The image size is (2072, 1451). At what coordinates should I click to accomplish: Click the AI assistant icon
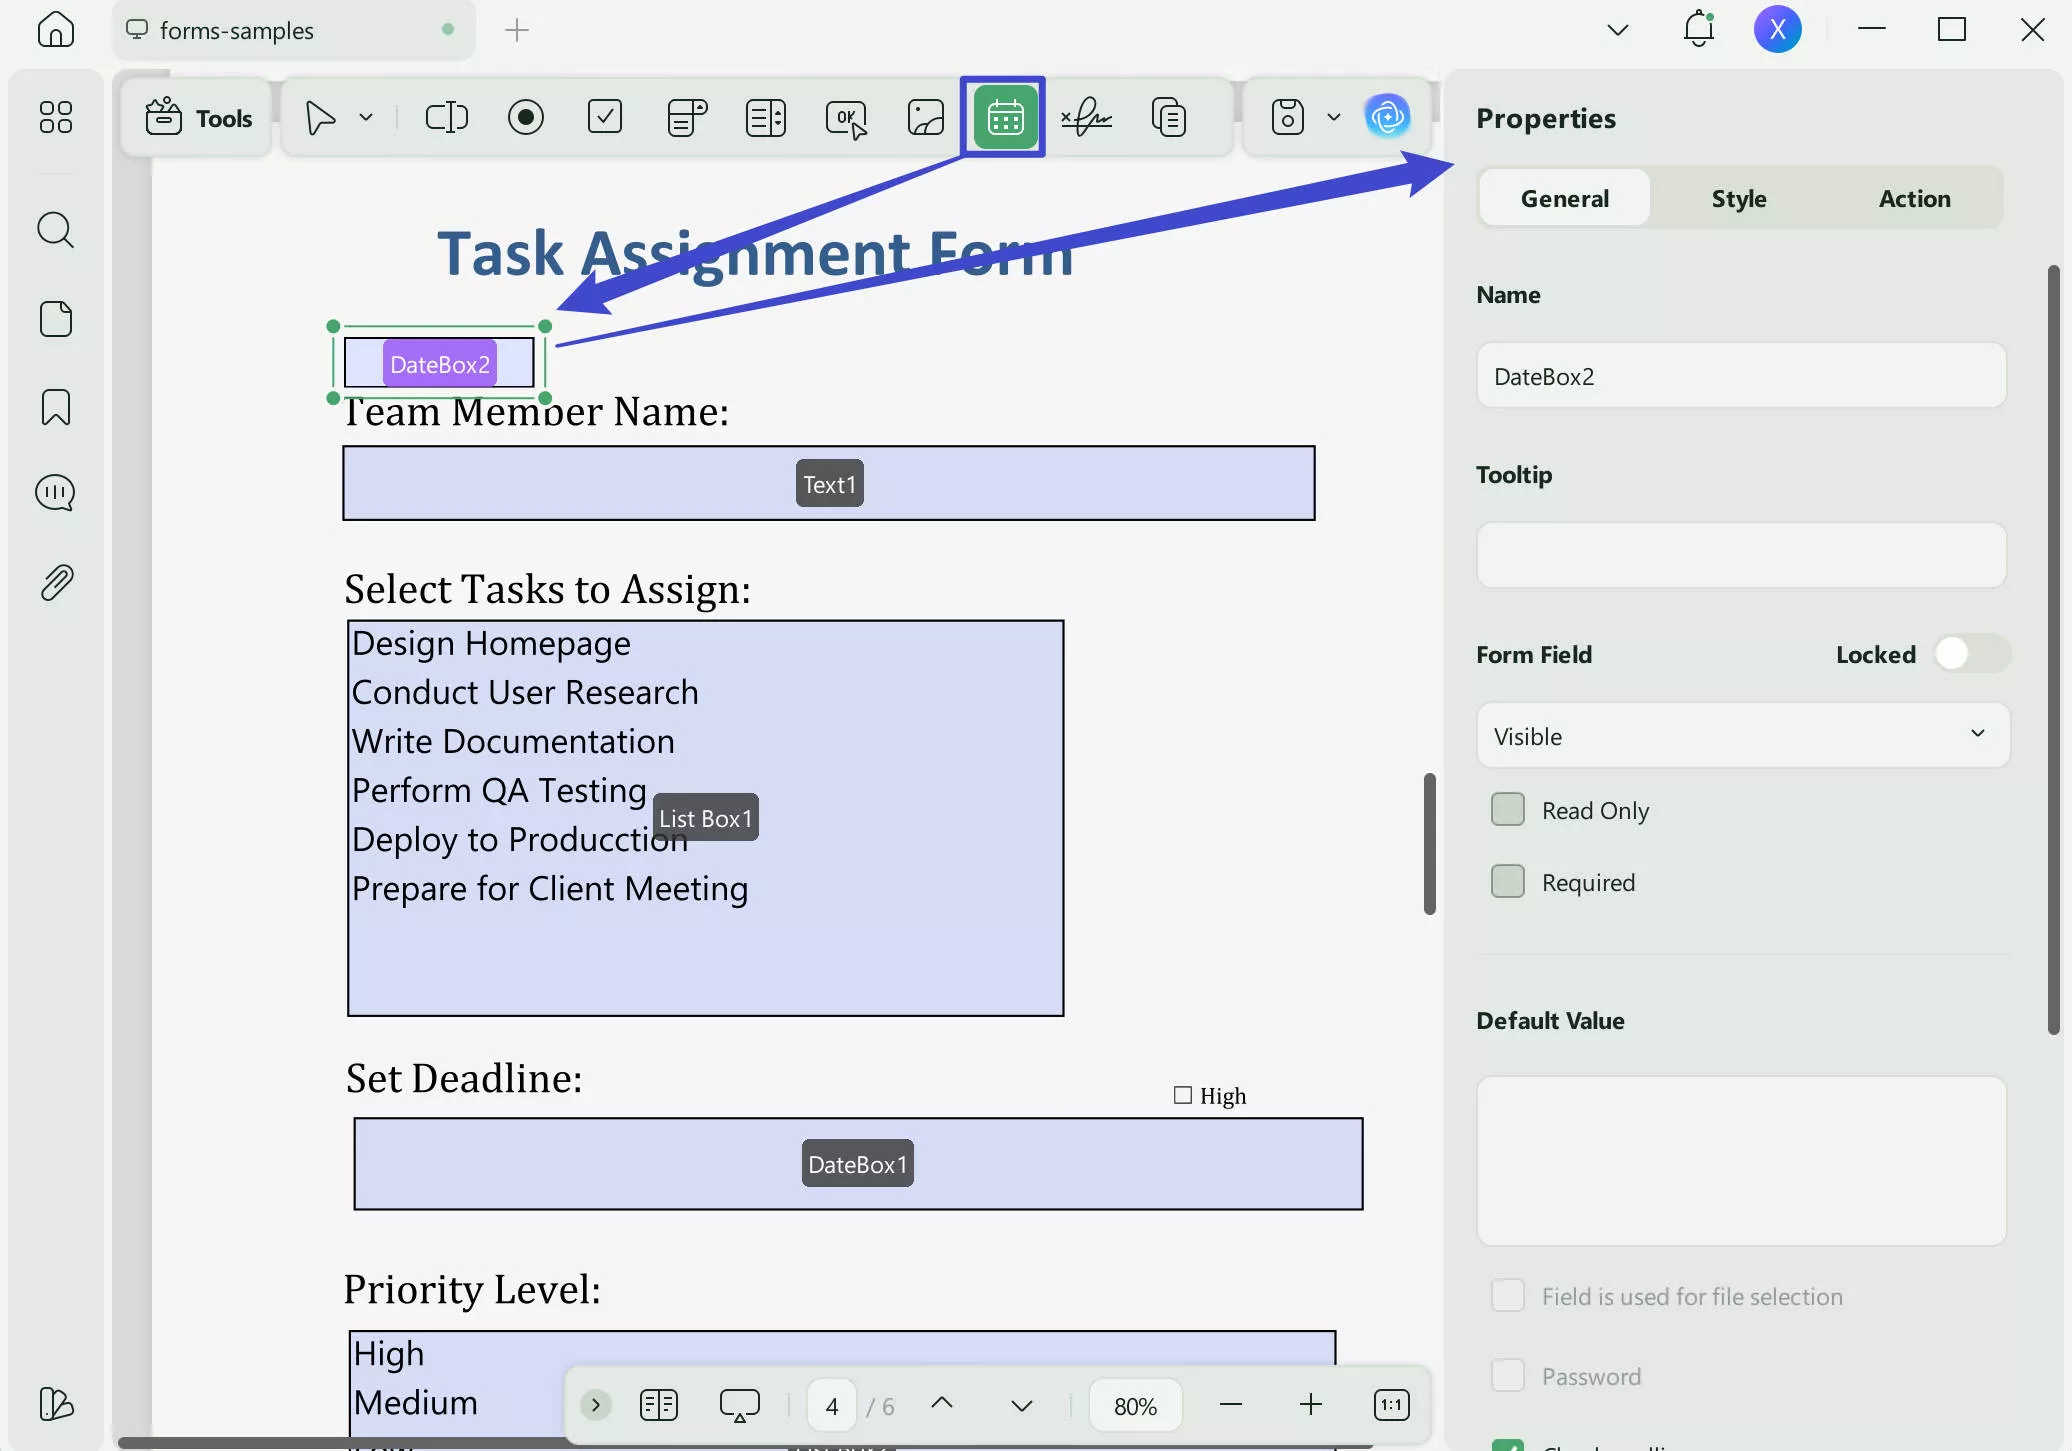pyautogui.click(x=1387, y=117)
